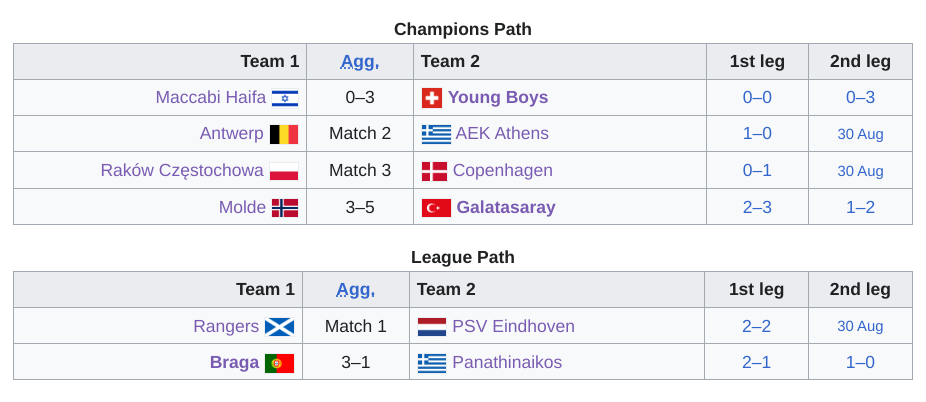Click the Netherlands flag beside PSV Eindhoven
Image resolution: width=926 pixels, height=402 pixels.
(432, 326)
